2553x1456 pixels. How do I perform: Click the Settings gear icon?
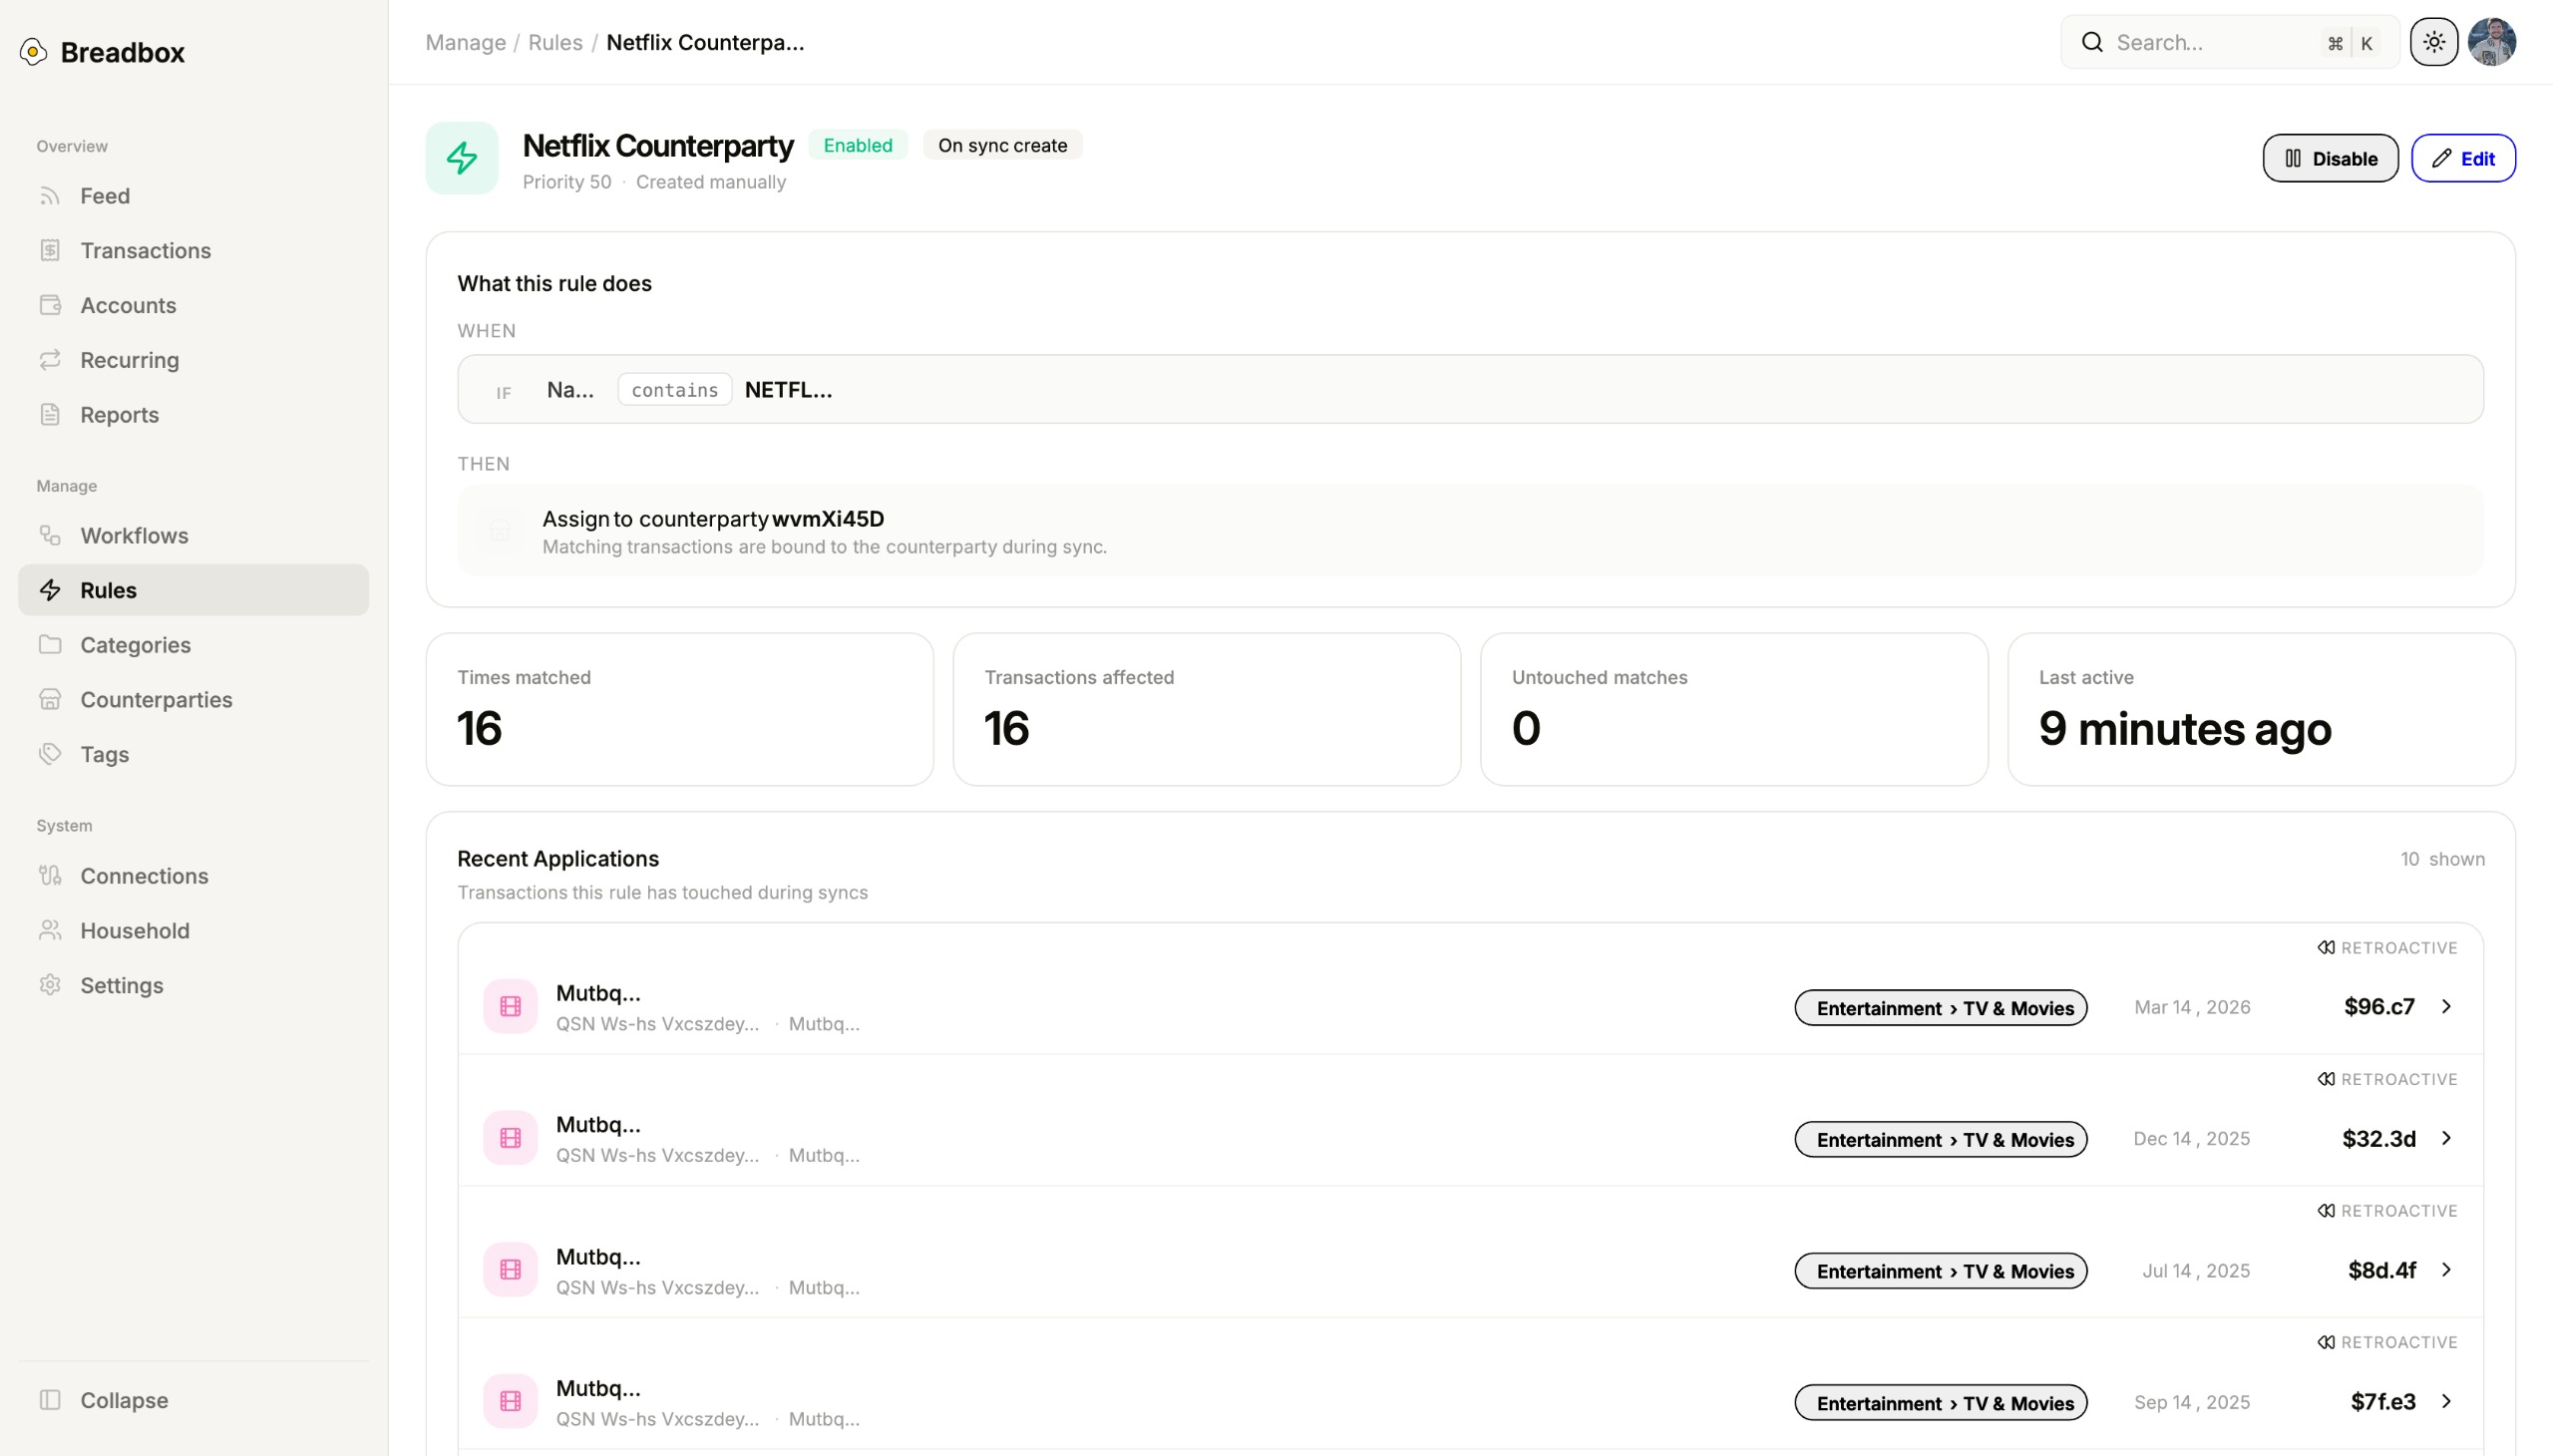click(50, 985)
